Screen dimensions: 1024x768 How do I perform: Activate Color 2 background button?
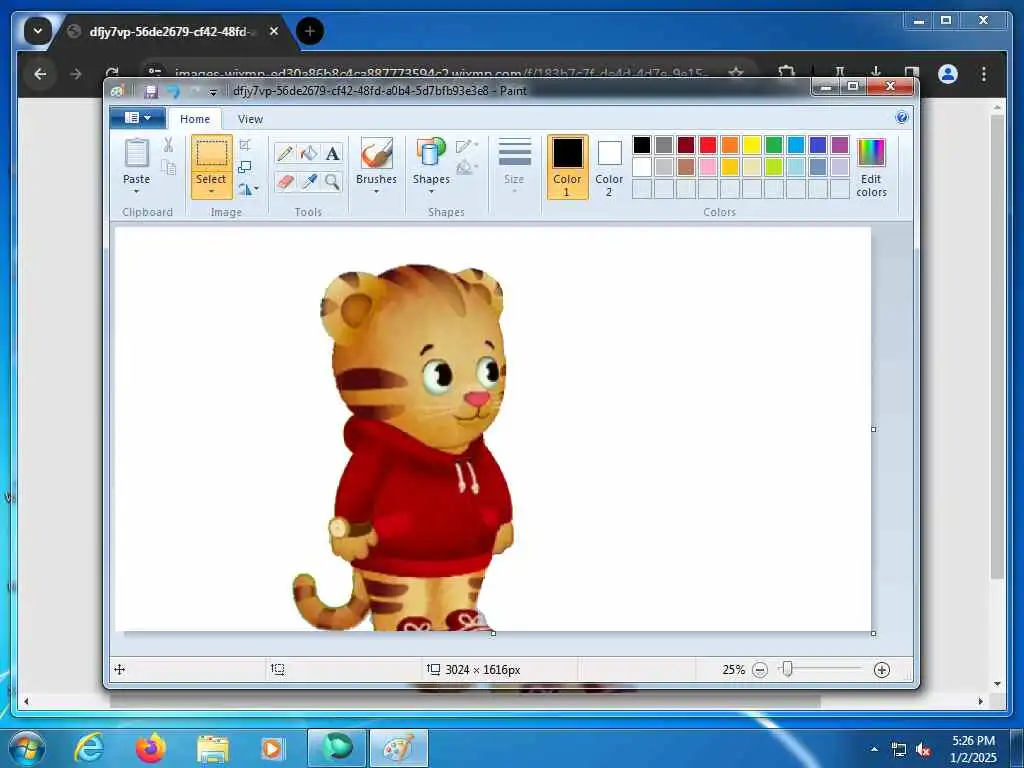point(609,167)
